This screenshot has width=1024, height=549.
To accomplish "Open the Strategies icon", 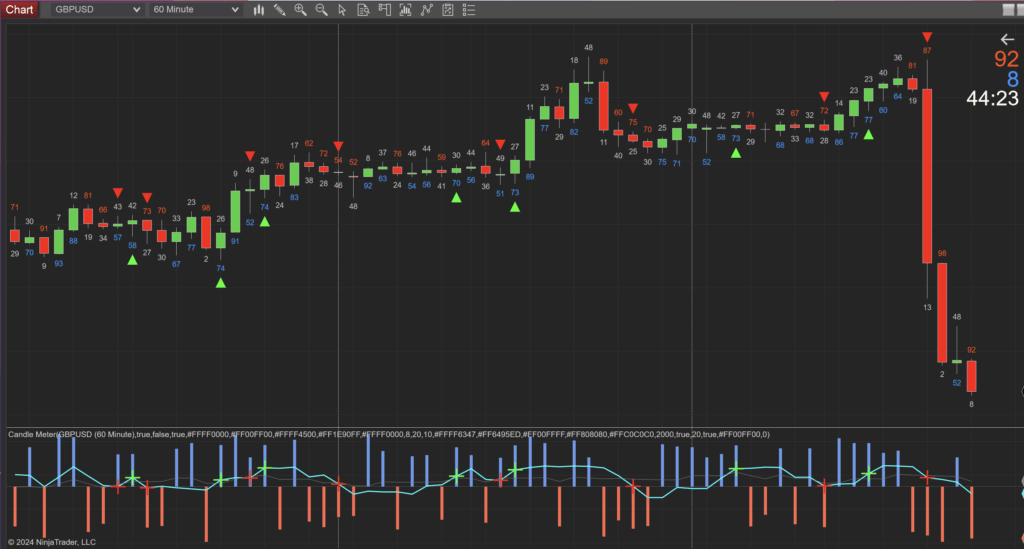I will coord(448,10).
